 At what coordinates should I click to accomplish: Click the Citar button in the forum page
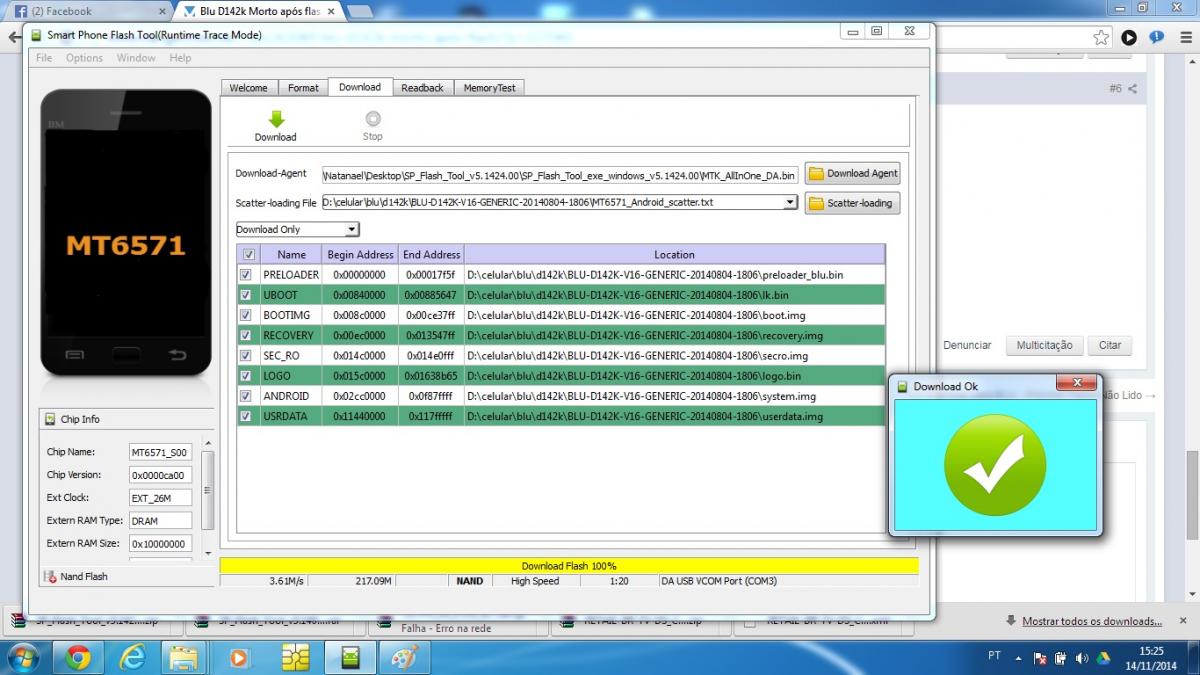pyautogui.click(x=1110, y=345)
